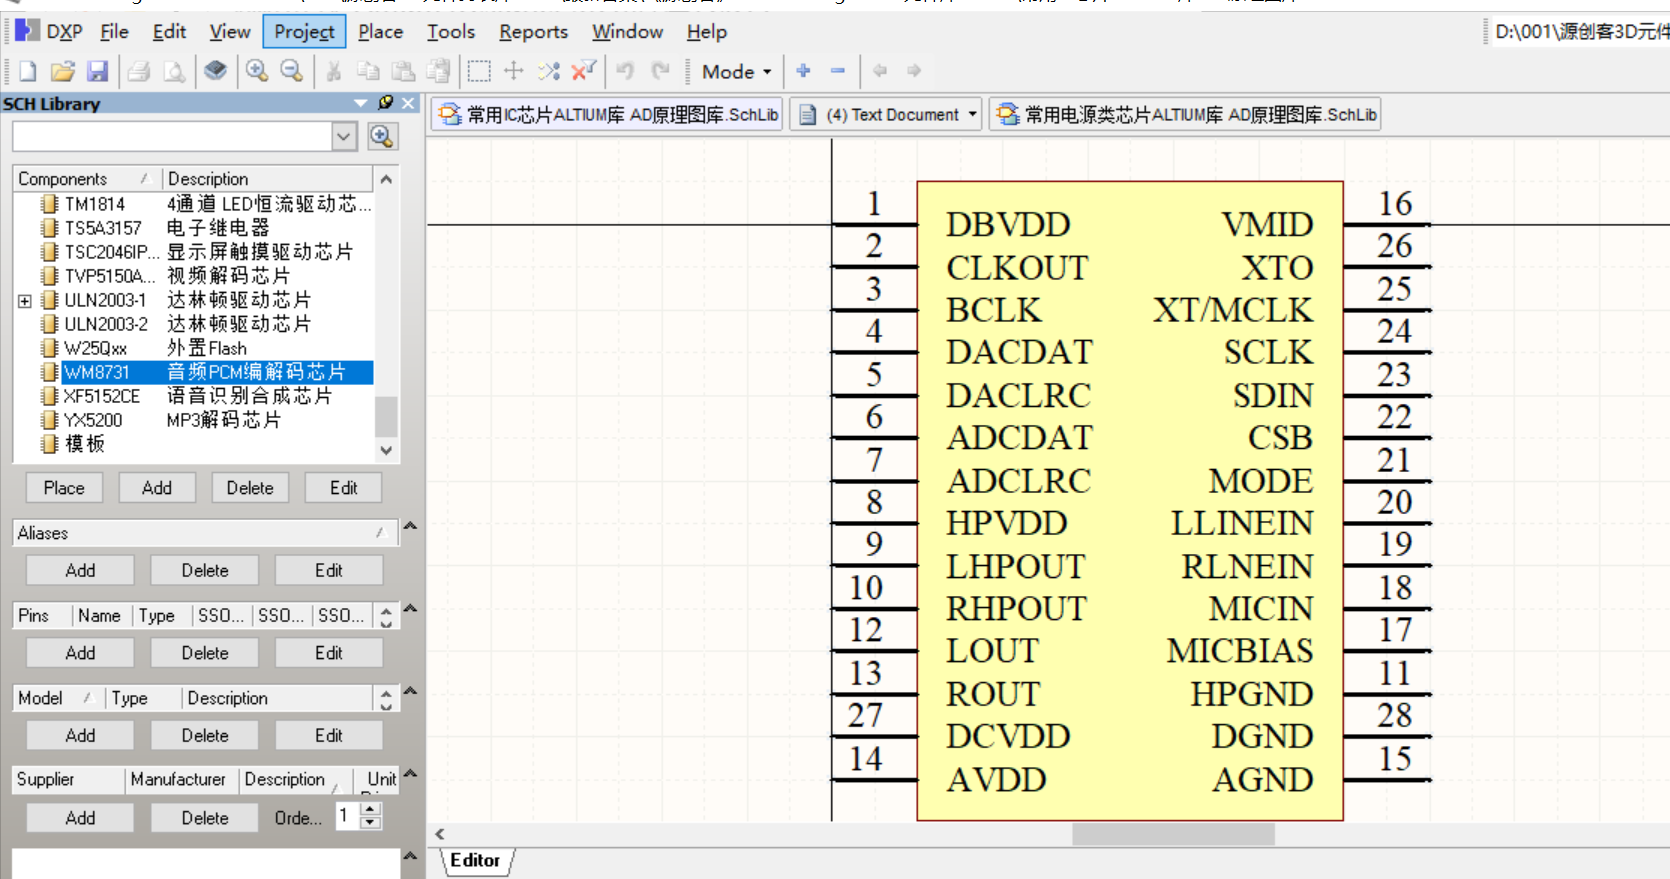Click the Paste icon
This screenshot has height=879, width=1670.
pos(403,71)
